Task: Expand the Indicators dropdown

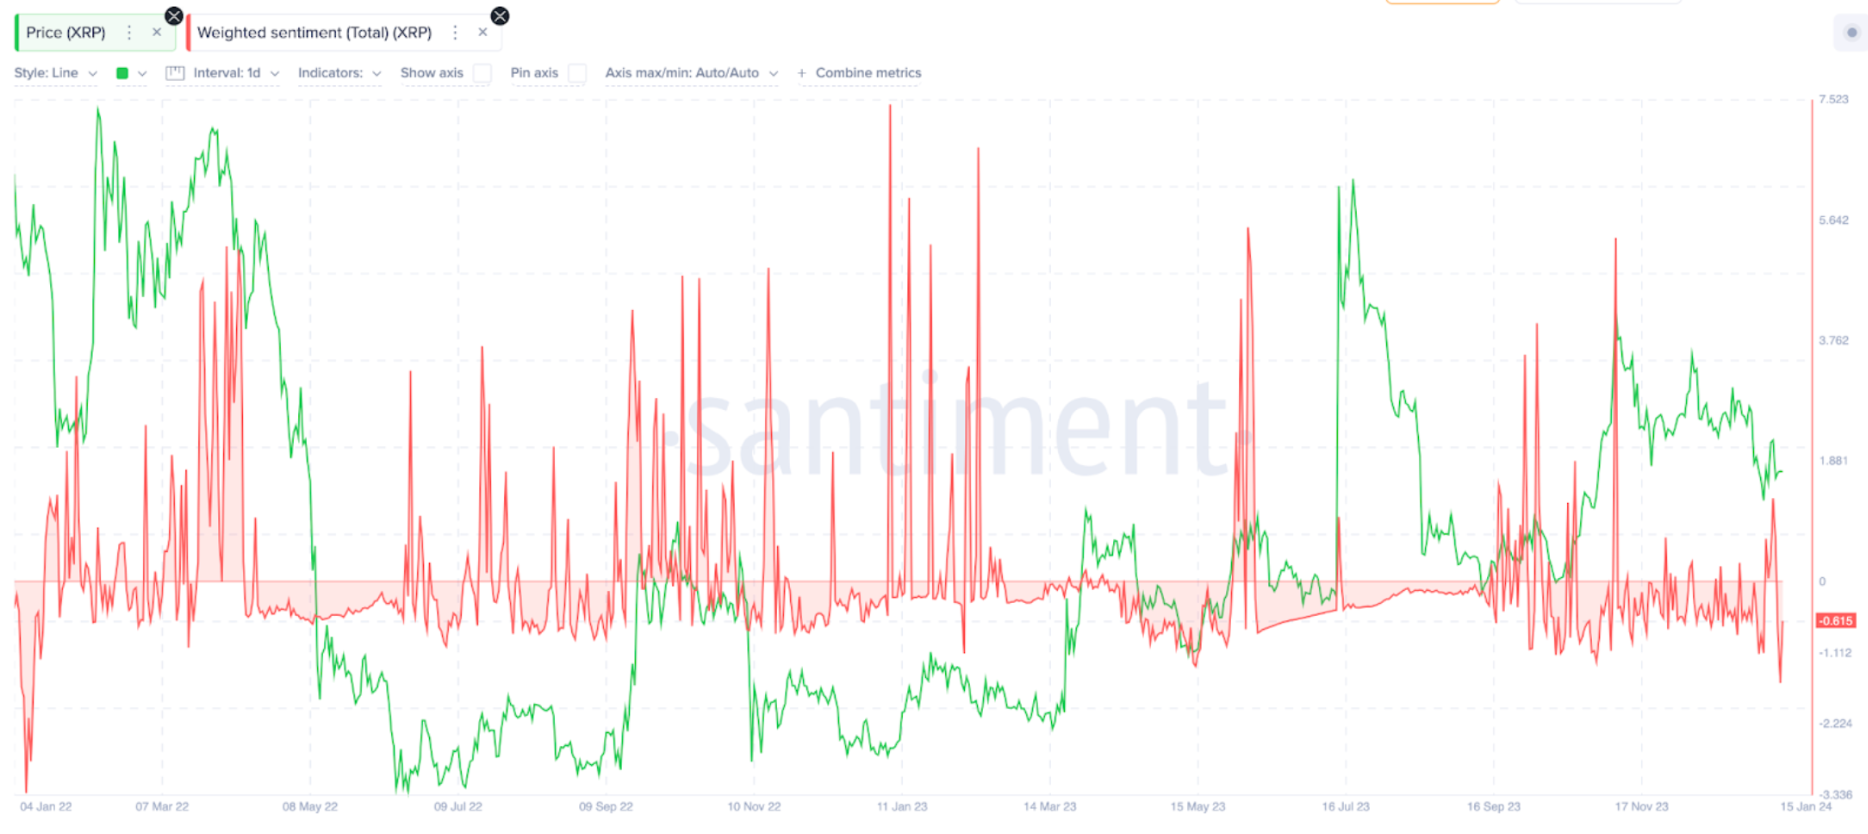Action: point(340,73)
